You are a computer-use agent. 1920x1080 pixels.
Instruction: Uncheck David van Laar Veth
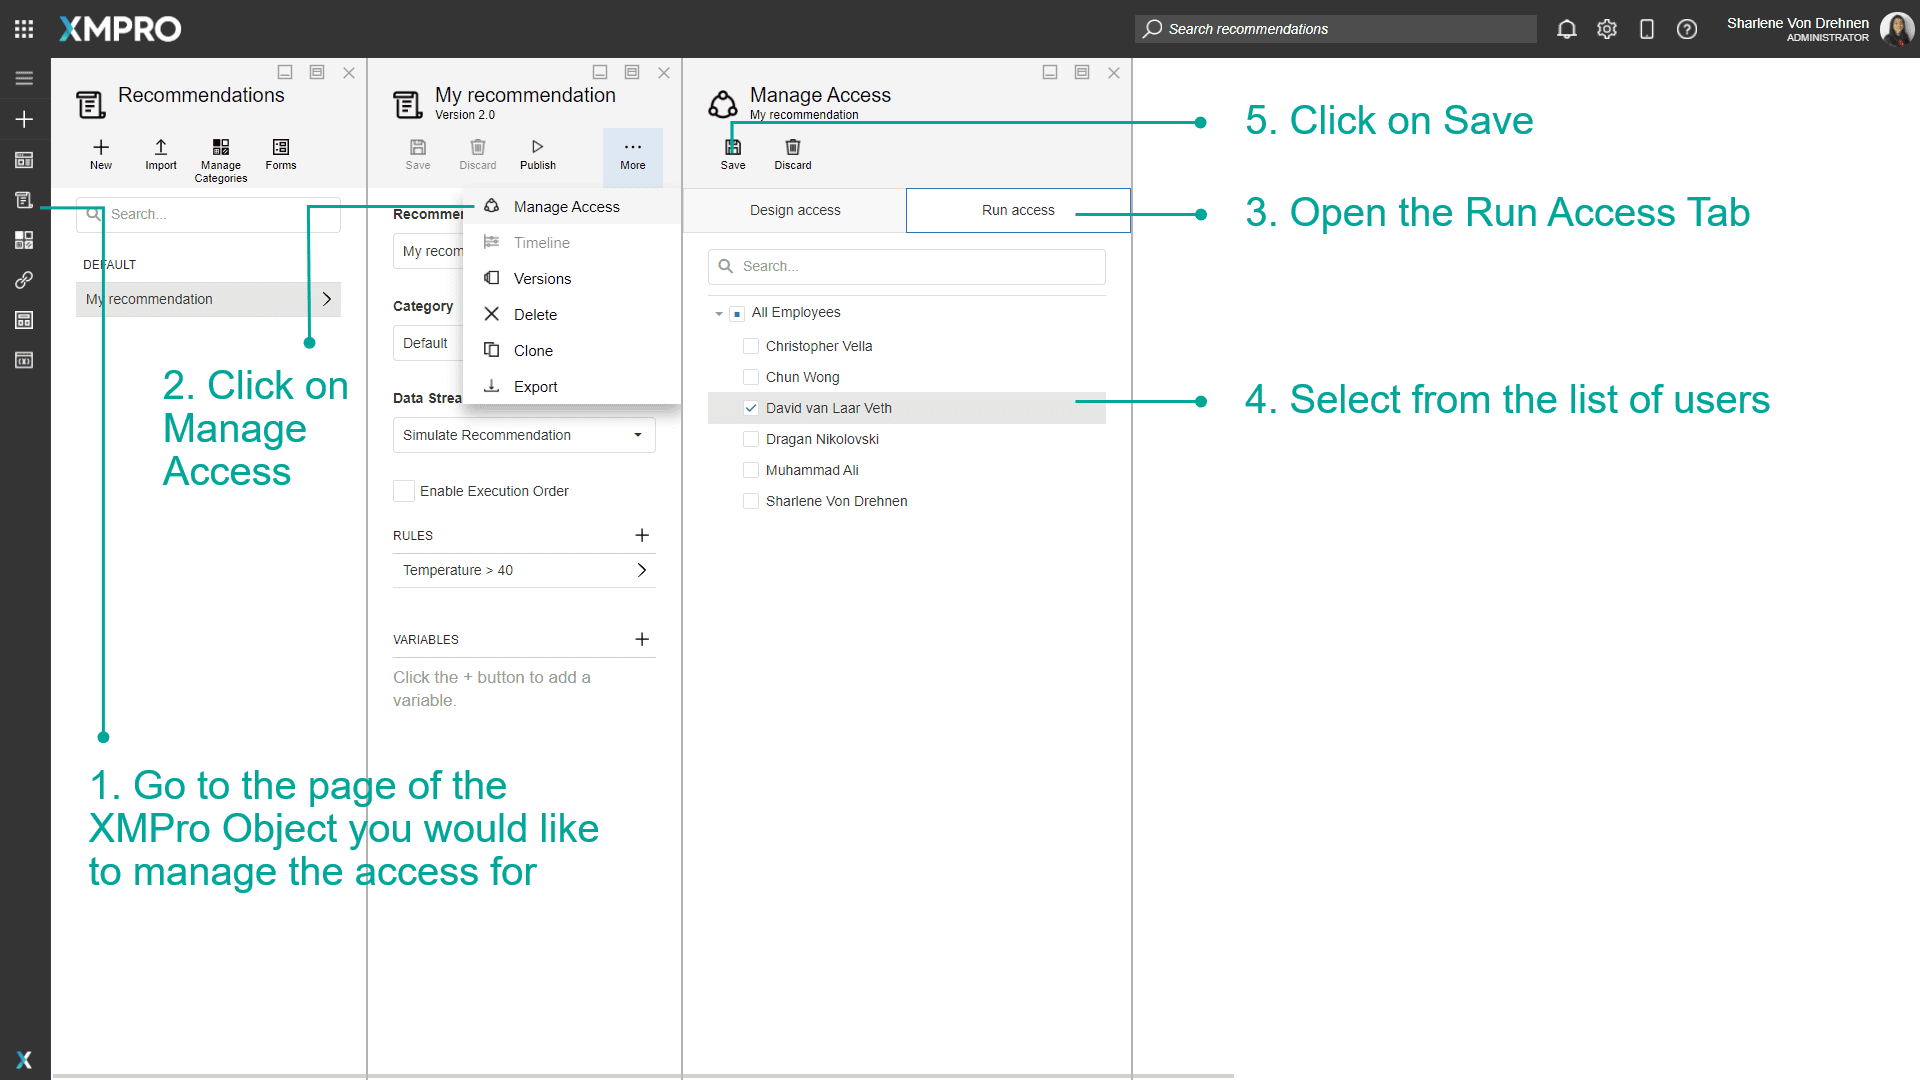tap(751, 407)
